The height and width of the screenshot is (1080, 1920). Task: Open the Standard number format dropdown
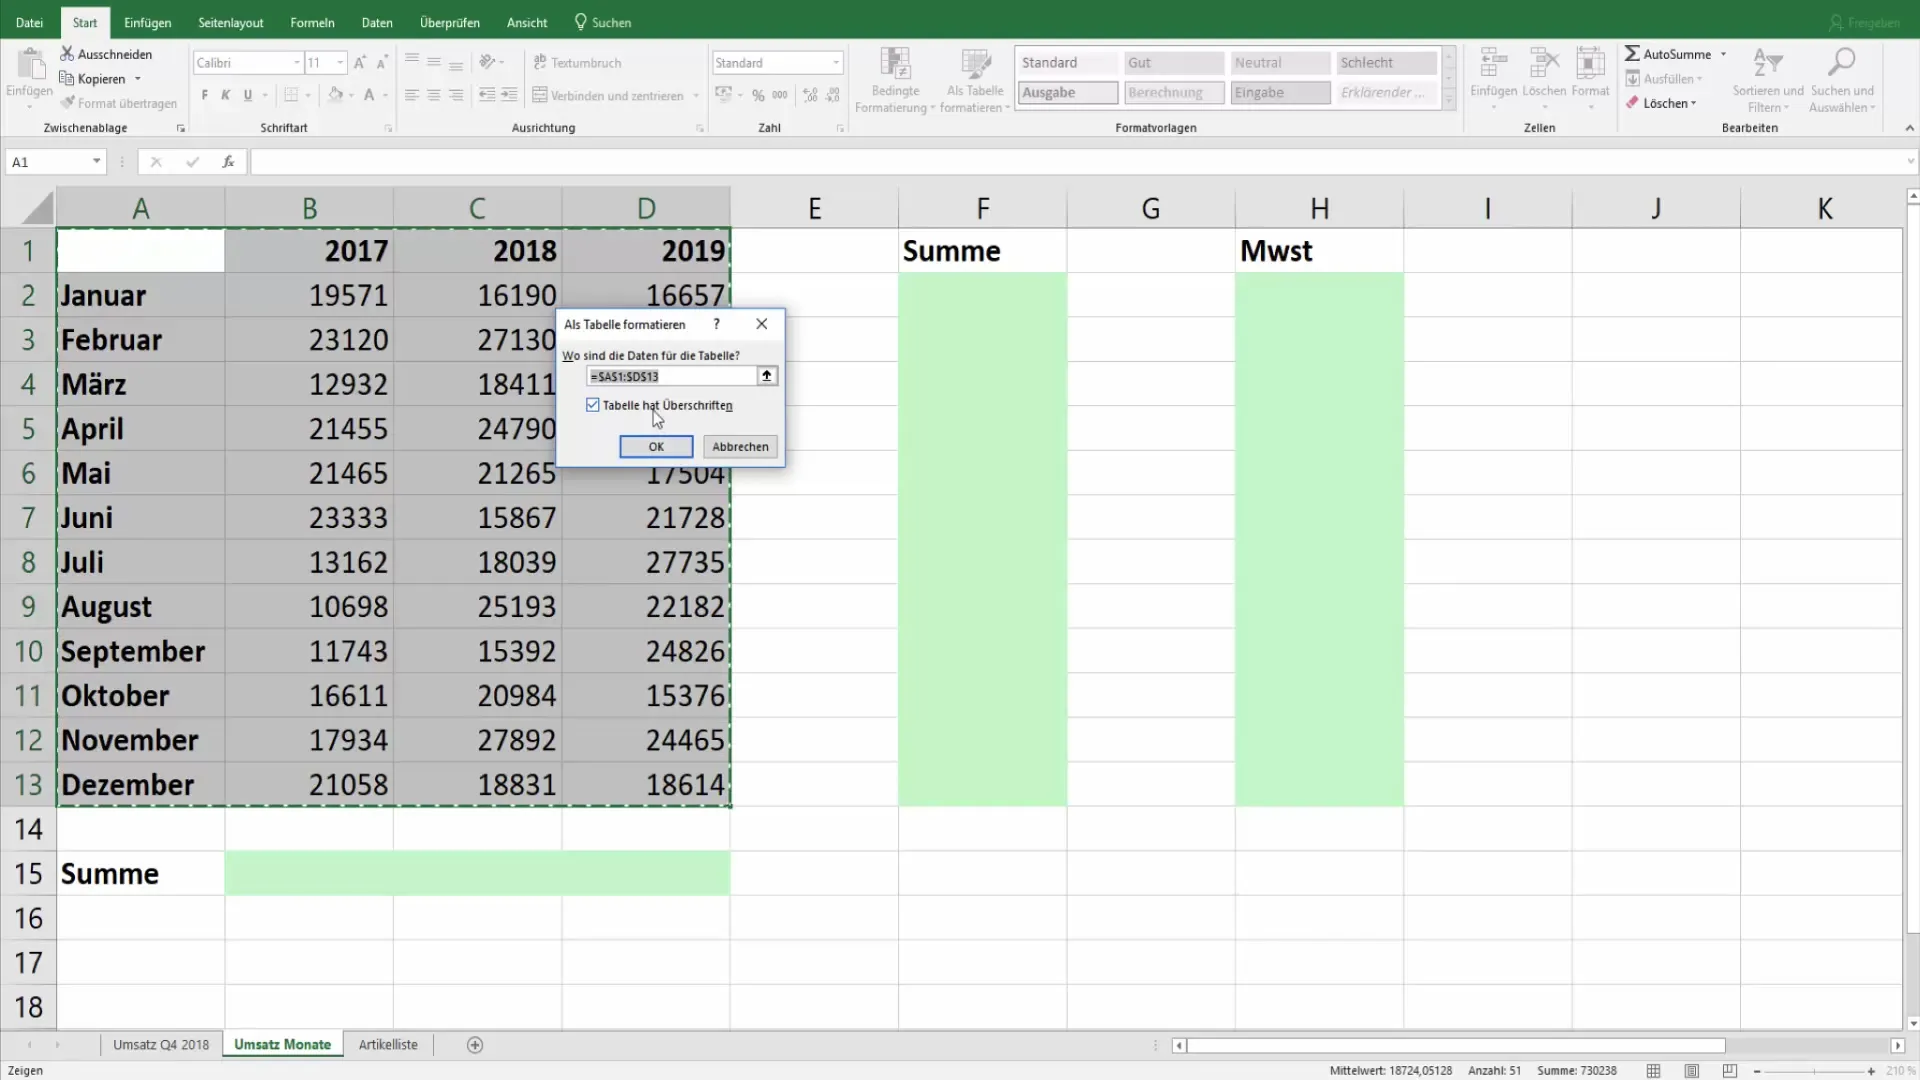(836, 63)
